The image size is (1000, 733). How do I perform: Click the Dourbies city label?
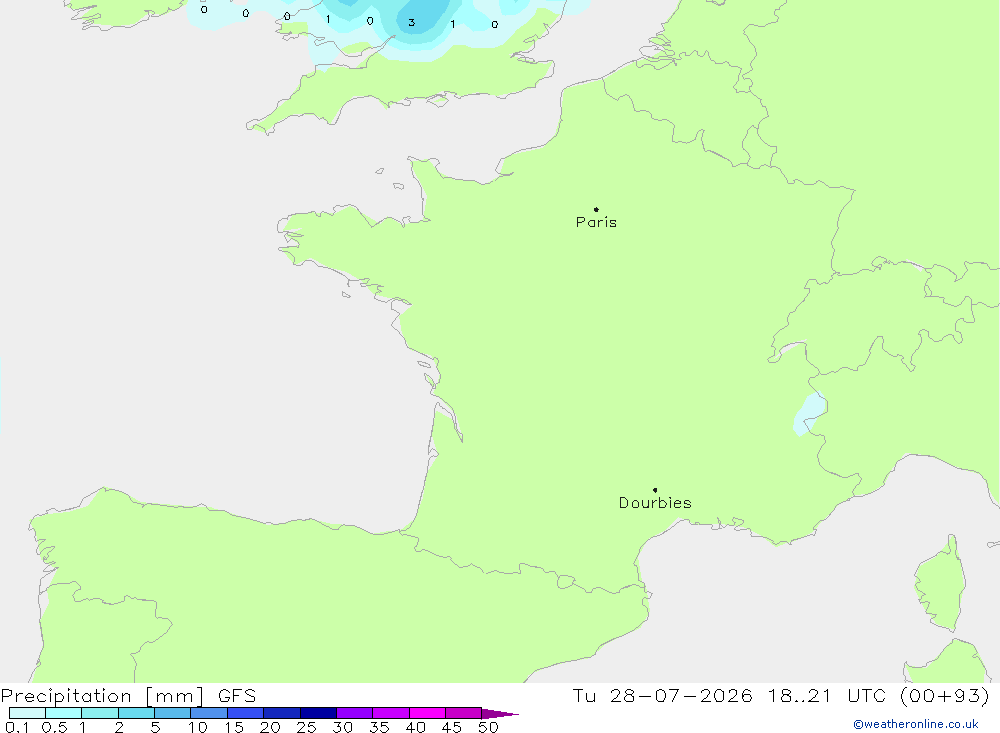coord(655,503)
